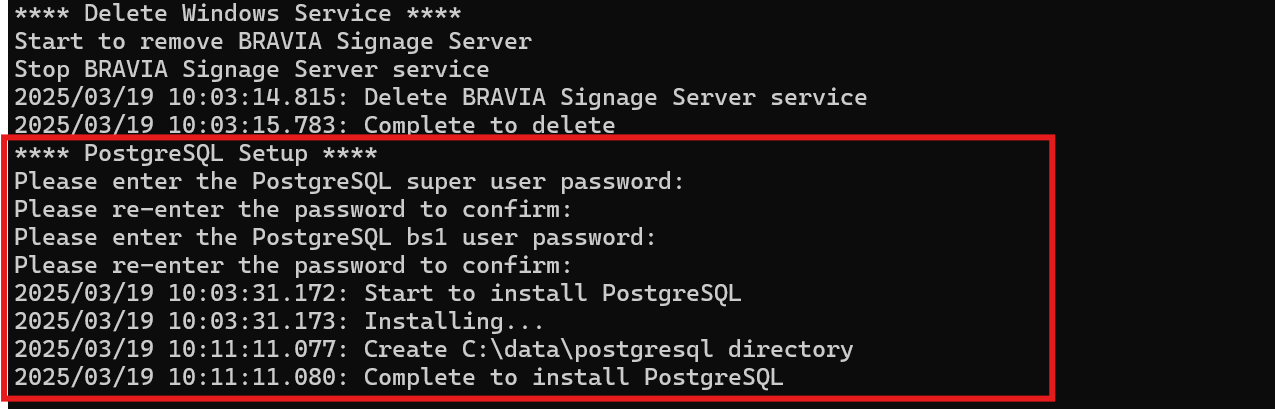This screenshot has height=409, width=1275.
Task: Click the 'Delete BRAVIA Signage Server service' log line
Action: 441,98
